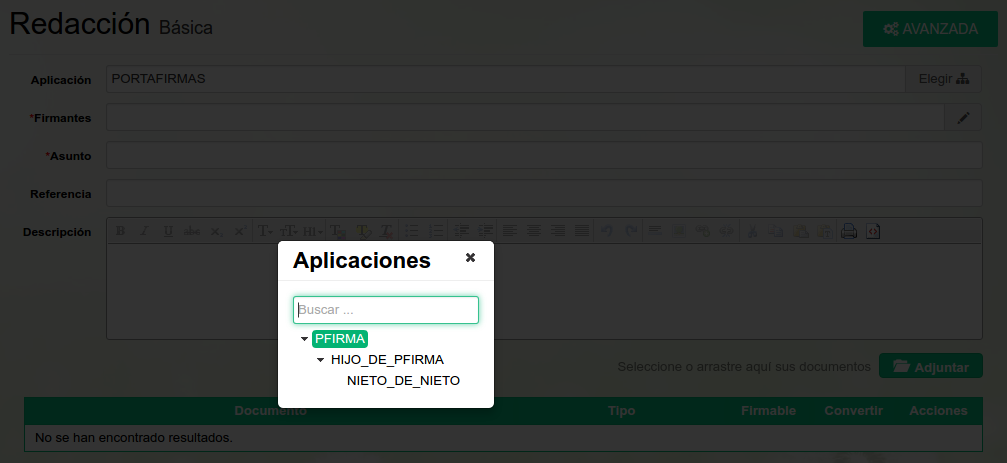This screenshot has height=463, width=1007.
Task: Apply superscript formatting
Action: pyautogui.click(x=240, y=231)
